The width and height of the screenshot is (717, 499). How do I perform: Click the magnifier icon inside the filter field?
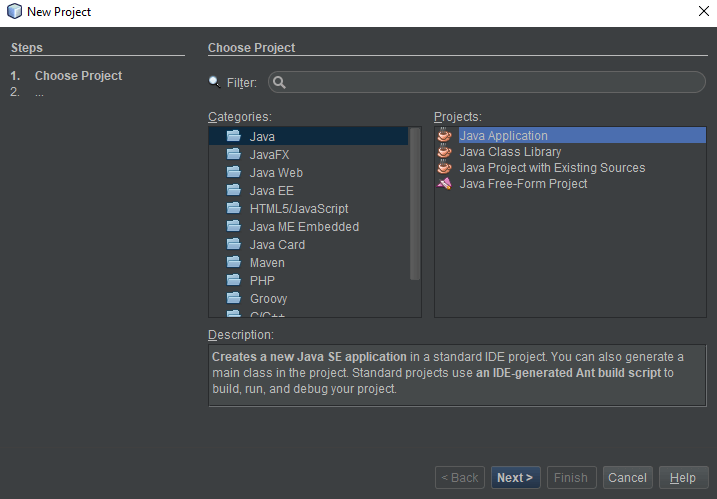pyautogui.click(x=279, y=82)
